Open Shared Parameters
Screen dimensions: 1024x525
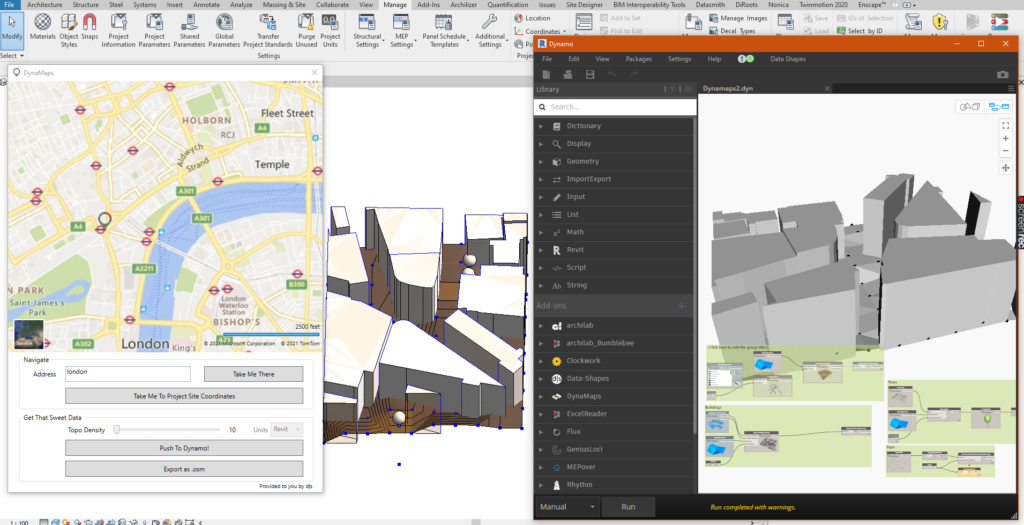pos(189,31)
